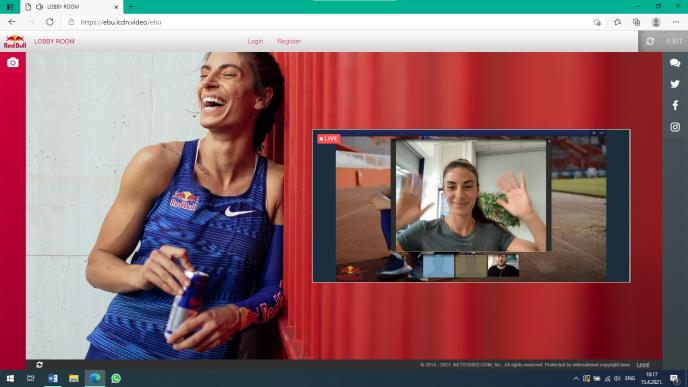Click the EXIT button

pyautogui.click(x=674, y=41)
